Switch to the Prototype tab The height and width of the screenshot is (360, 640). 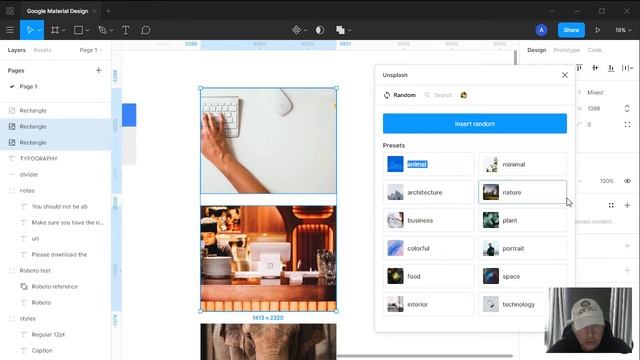567,50
